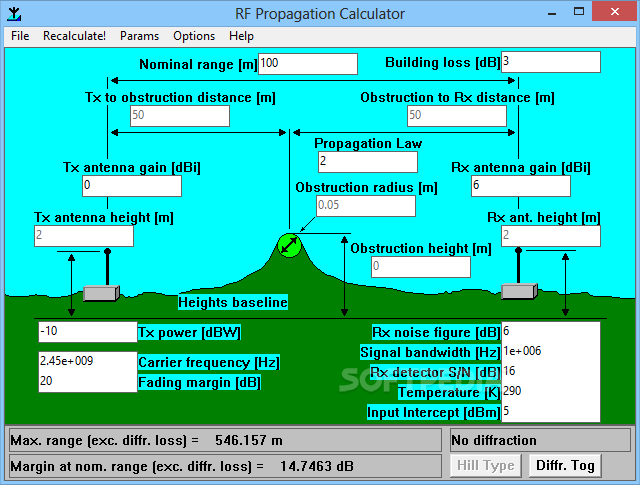Click the Nominal range input field
The height and width of the screenshot is (485, 640).
pyautogui.click(x=308, y=64)
